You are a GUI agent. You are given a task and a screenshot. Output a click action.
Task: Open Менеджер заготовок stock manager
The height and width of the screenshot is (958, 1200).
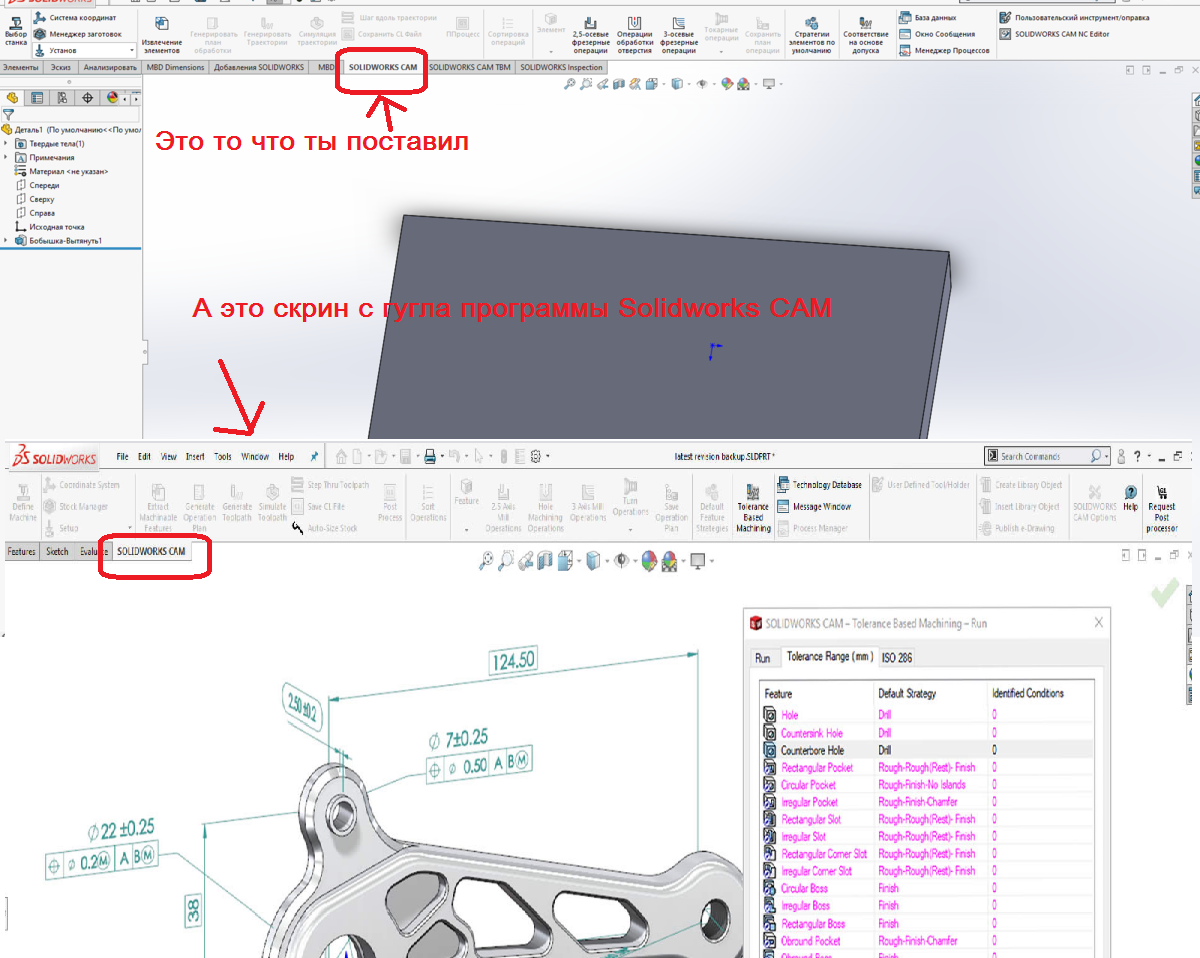(78, 34)
